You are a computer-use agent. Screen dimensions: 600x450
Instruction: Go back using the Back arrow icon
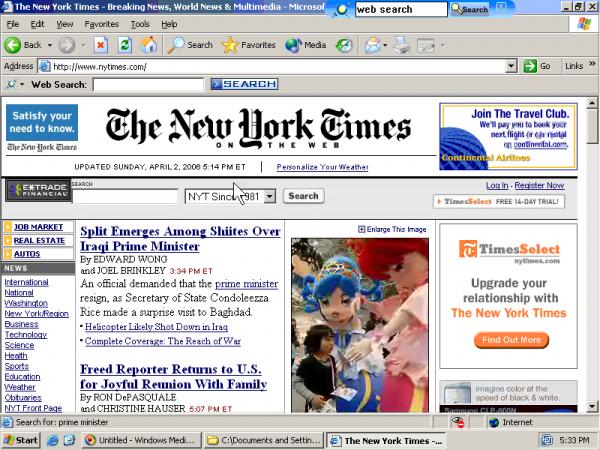[13, 45]
